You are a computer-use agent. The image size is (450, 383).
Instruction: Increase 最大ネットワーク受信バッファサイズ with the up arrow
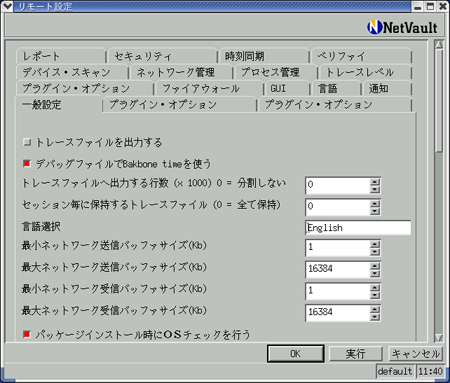(375, 309)
